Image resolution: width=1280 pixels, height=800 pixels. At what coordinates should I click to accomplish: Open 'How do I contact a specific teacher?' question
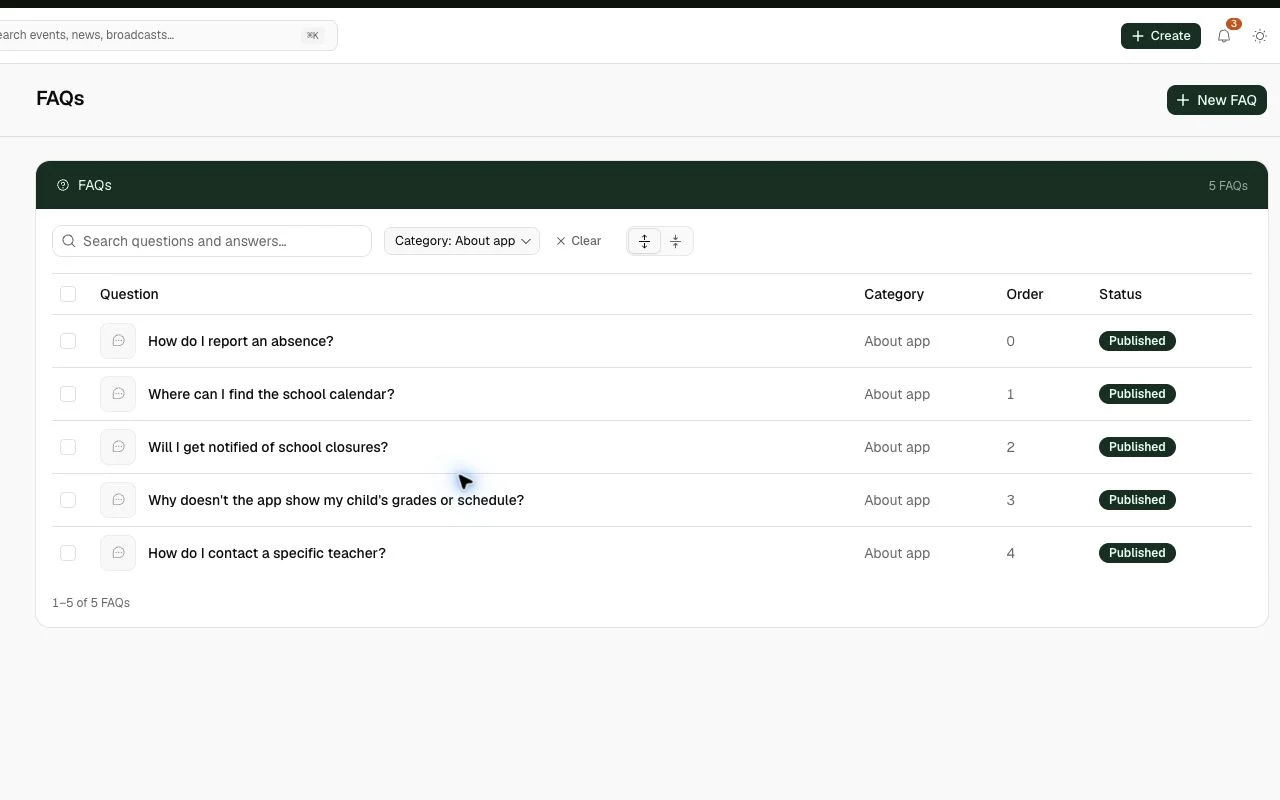[x=267, y=553]
